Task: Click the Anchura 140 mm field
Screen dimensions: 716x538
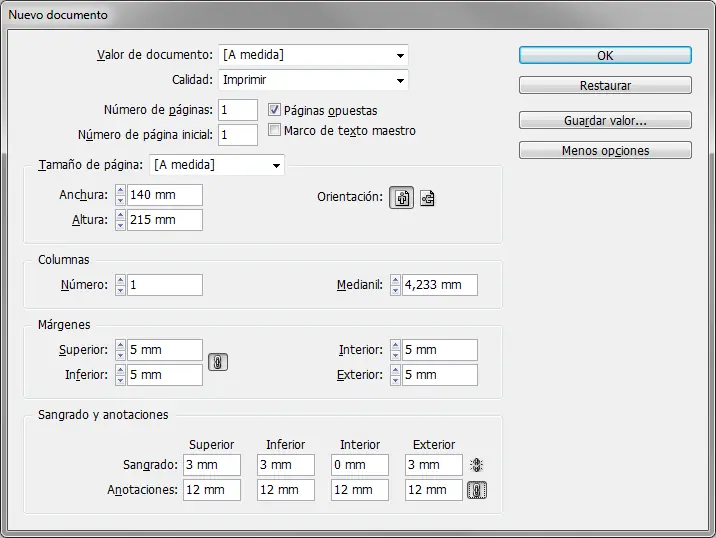Action: click(x=165, y=195)
